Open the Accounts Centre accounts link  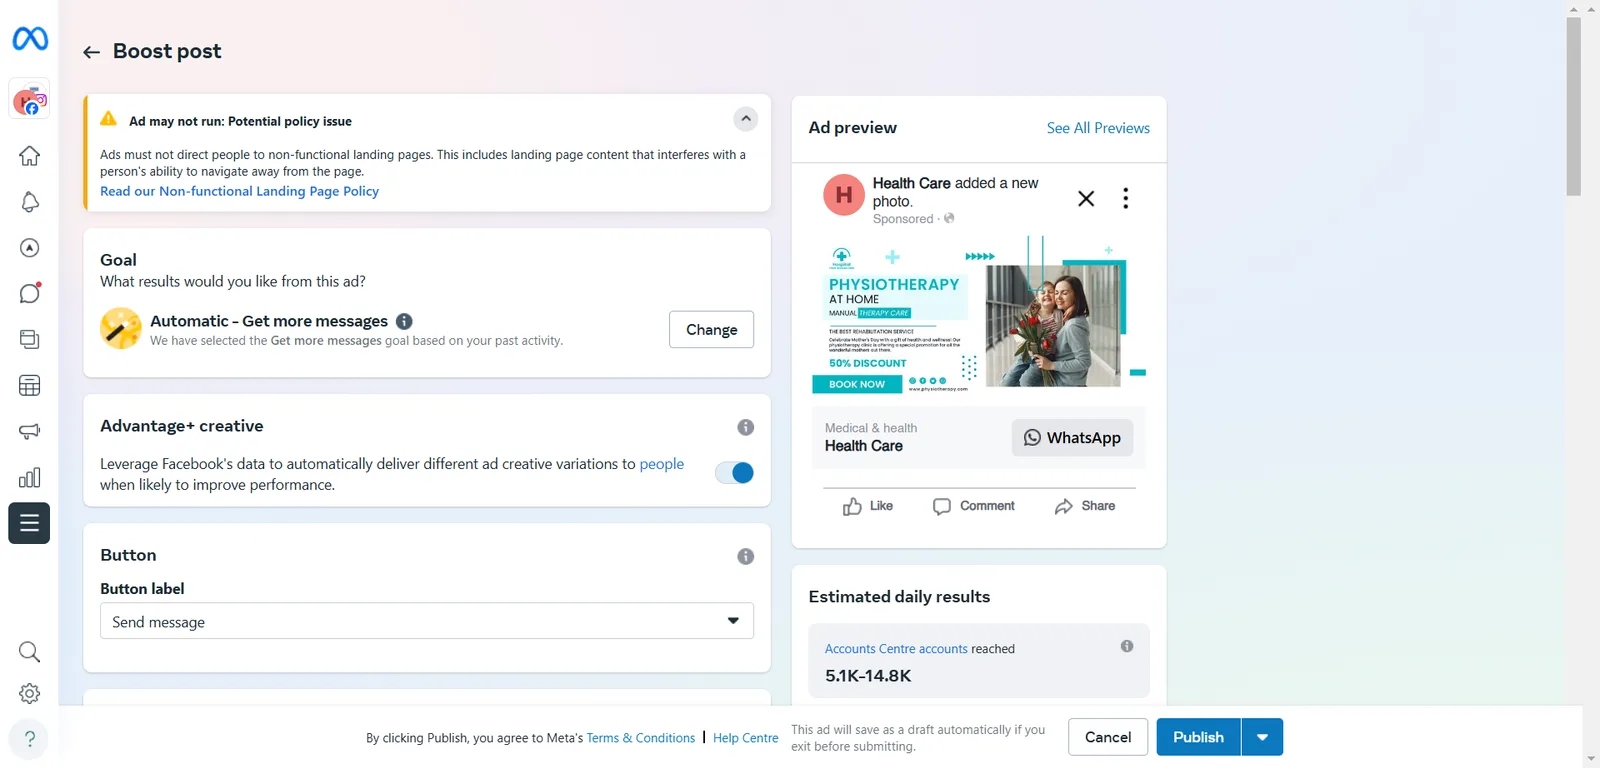(x=896, y=649)
